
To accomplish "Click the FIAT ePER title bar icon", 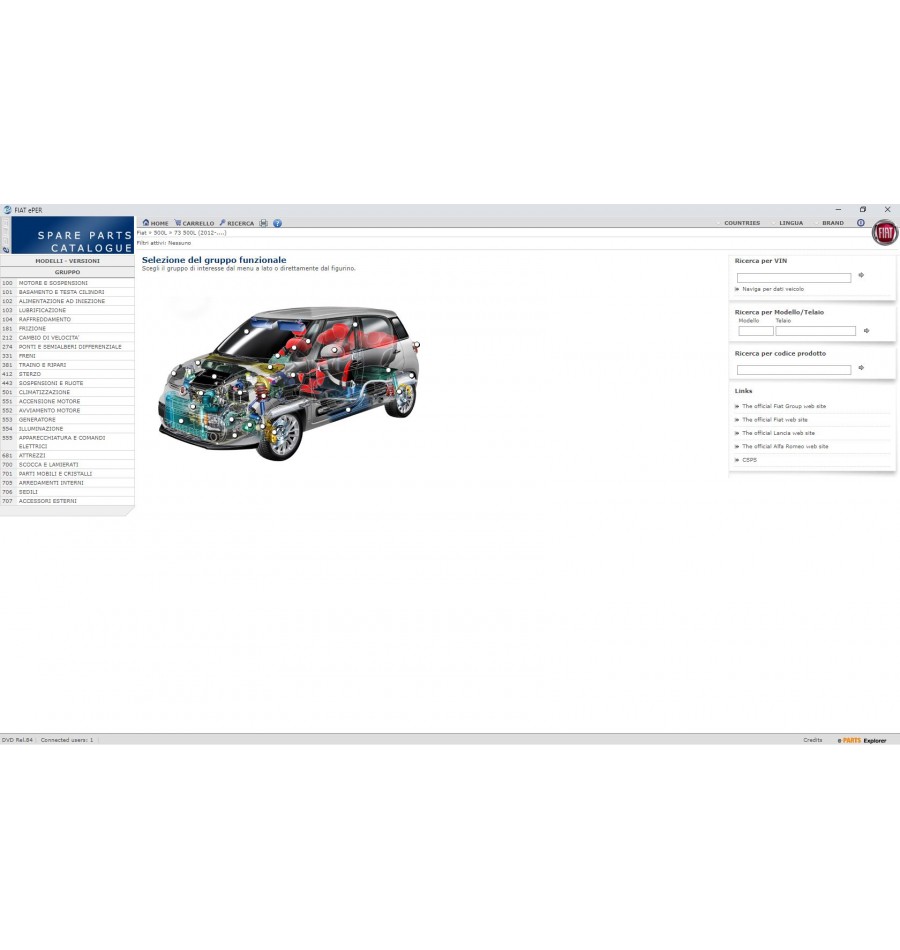I will pos(7,210).
